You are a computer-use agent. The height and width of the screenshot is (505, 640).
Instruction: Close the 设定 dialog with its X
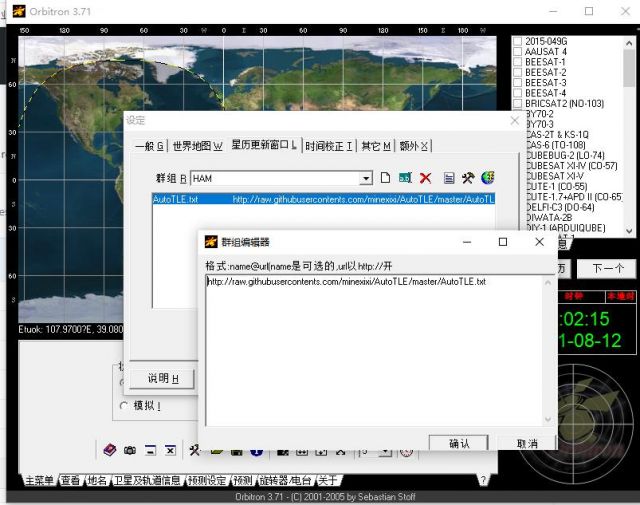pos(515,120)
